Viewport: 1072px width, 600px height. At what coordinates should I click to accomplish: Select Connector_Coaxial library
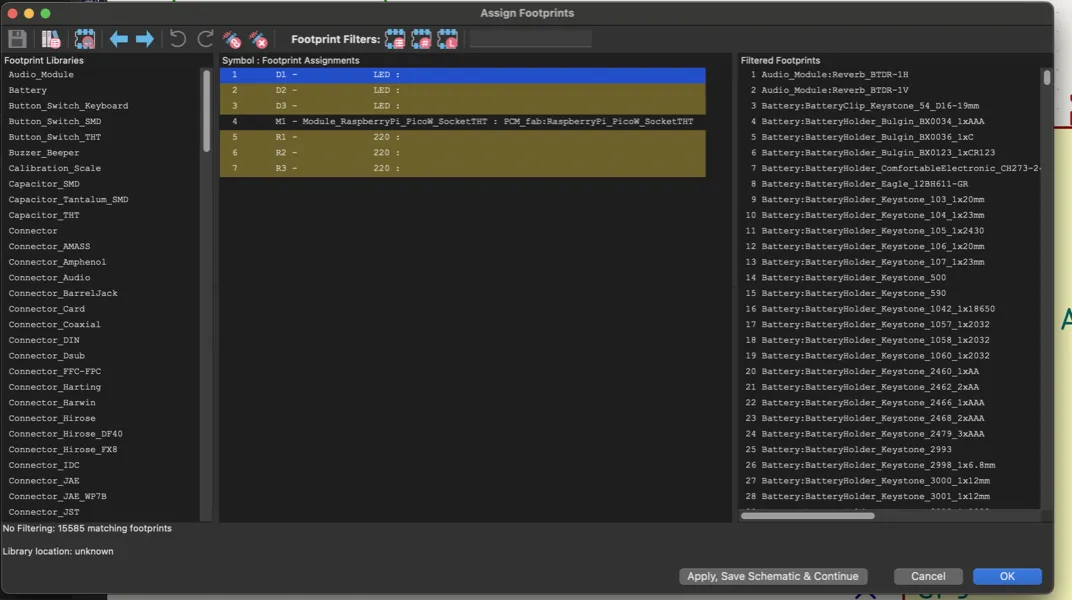[x=55, y=325]
